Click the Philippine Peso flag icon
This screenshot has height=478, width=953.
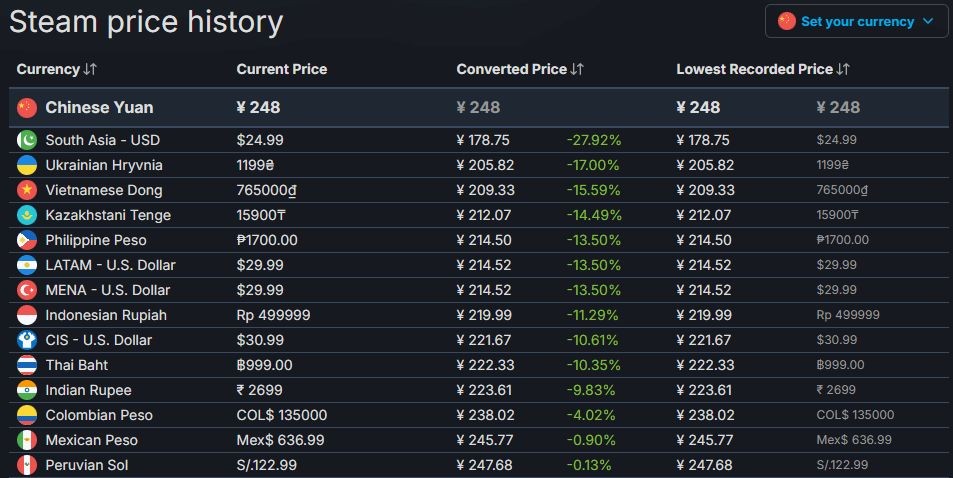coord(27,240)
